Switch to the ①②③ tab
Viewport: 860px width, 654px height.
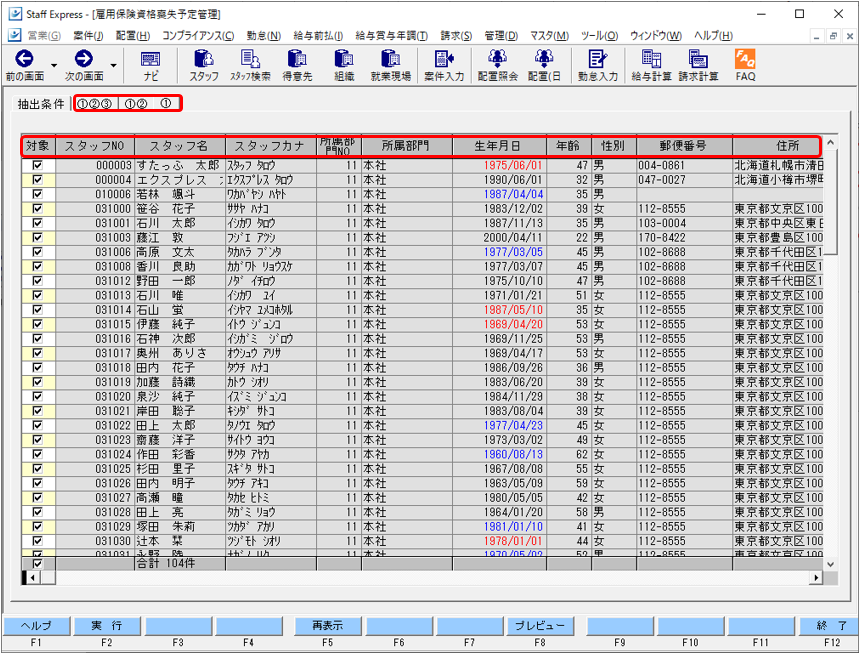[94, 104]
